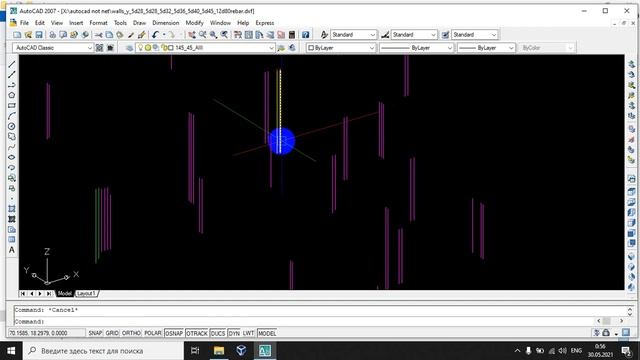Toggle LWT lineweight display
The image size is (640, 360).
click(x=249, y=333)
